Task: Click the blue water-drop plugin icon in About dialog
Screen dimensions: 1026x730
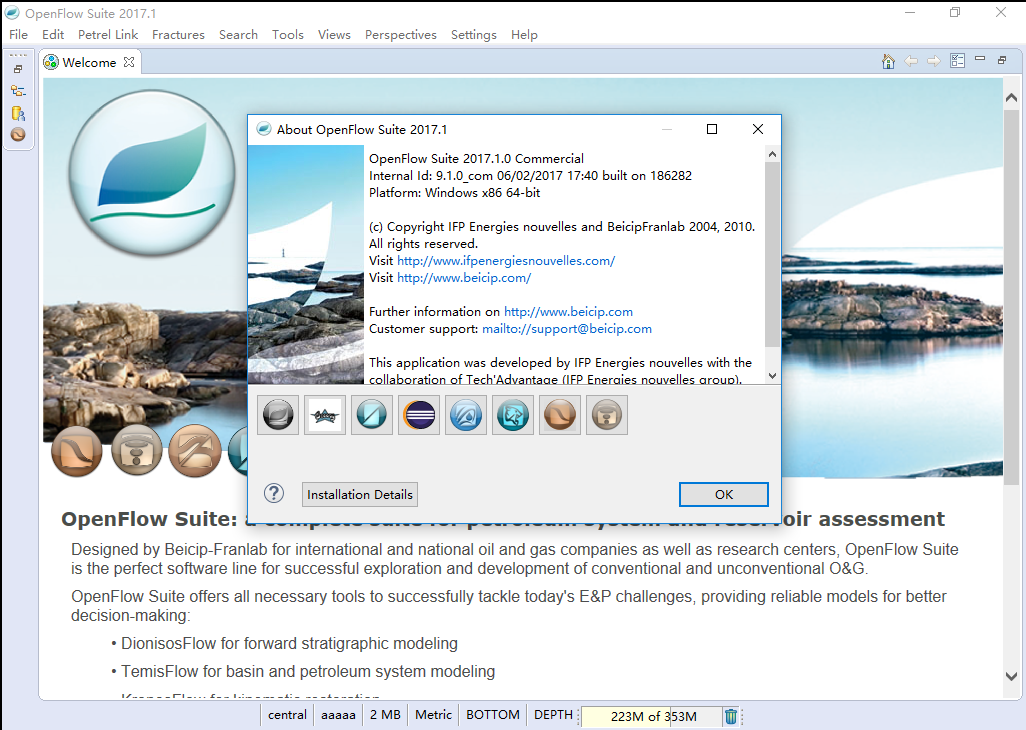Action: tap(466, 415)
